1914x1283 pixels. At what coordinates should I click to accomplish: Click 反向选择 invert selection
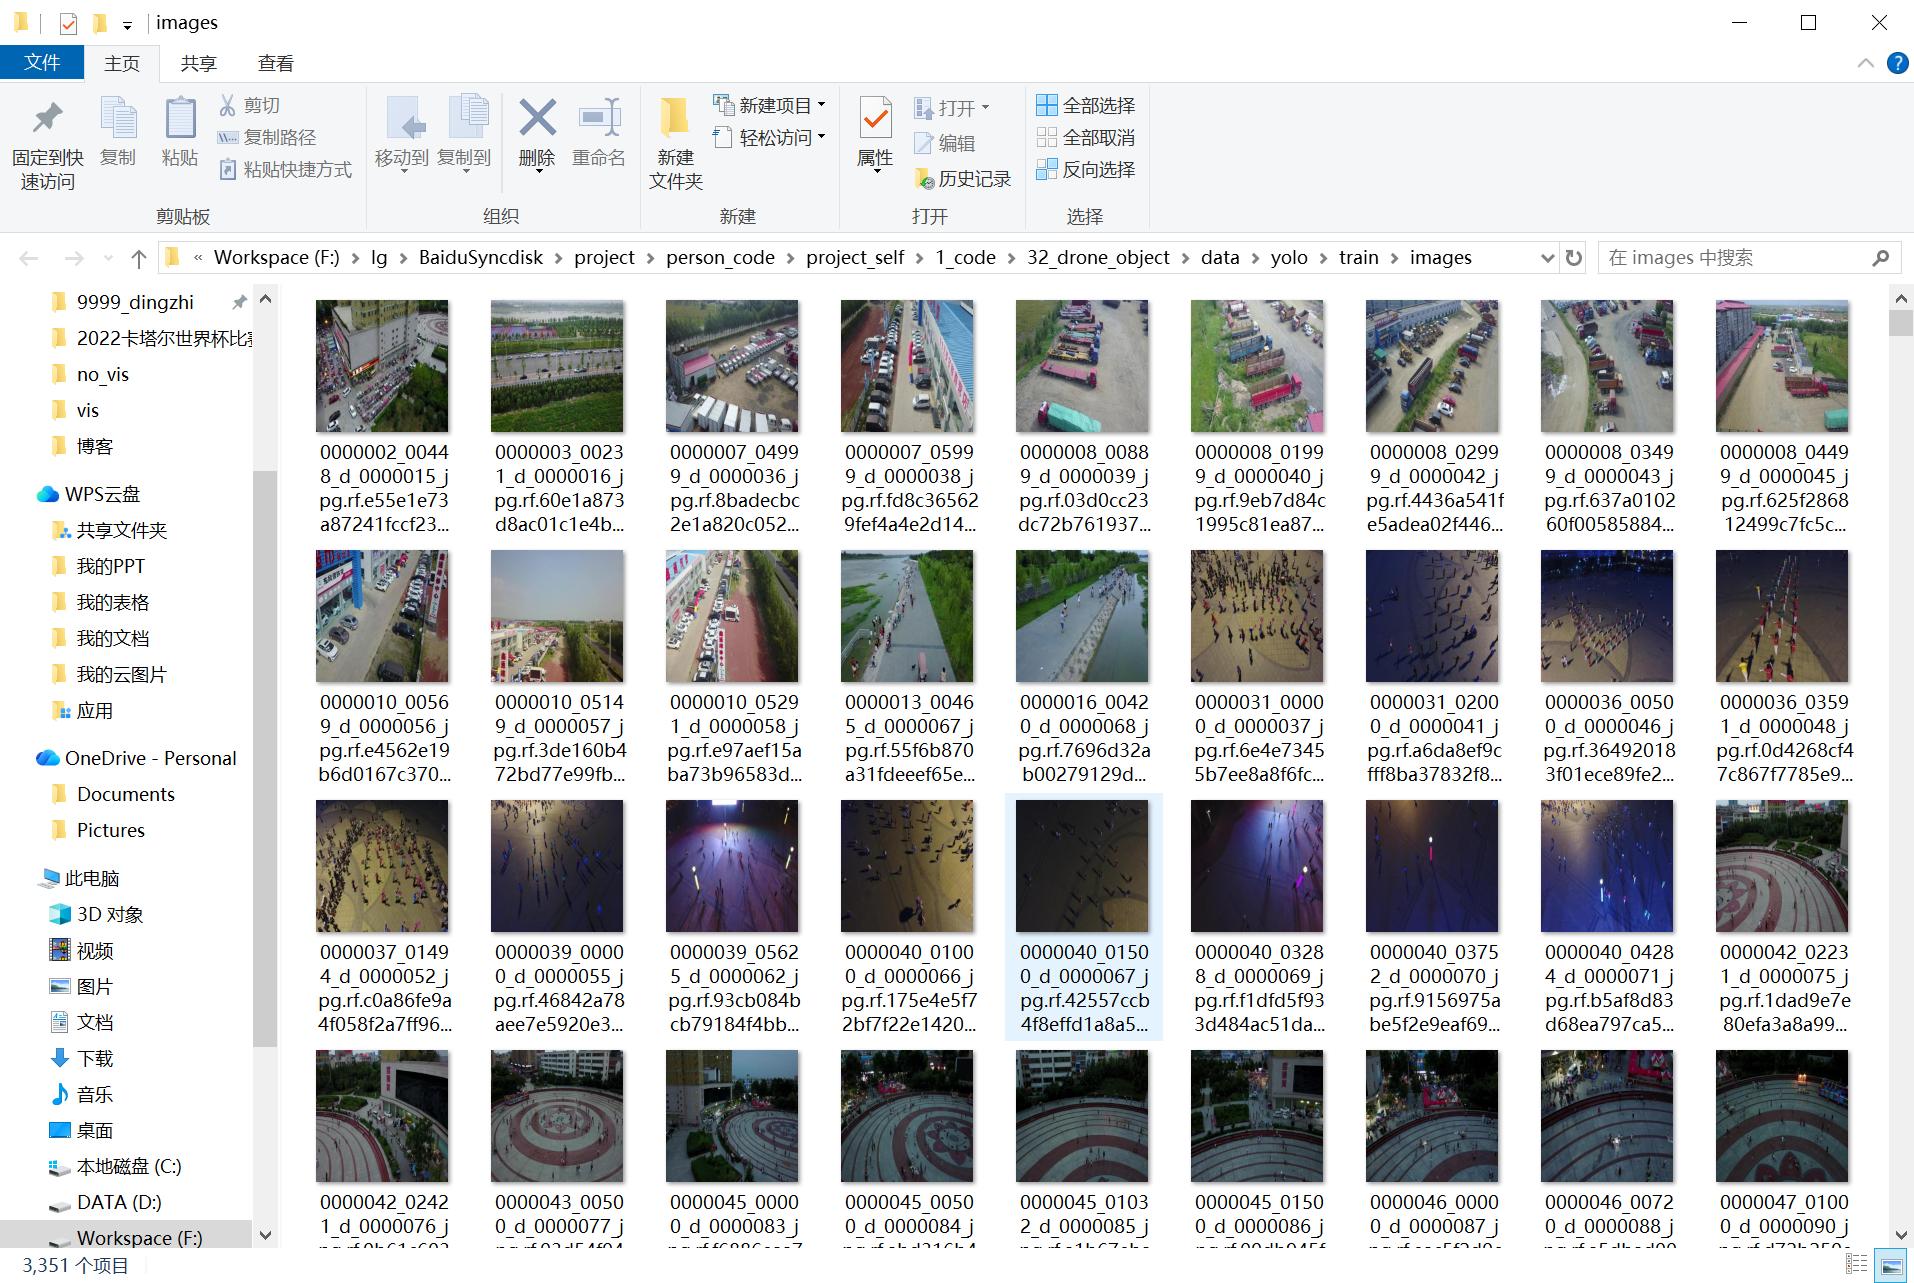point(1085,169)
